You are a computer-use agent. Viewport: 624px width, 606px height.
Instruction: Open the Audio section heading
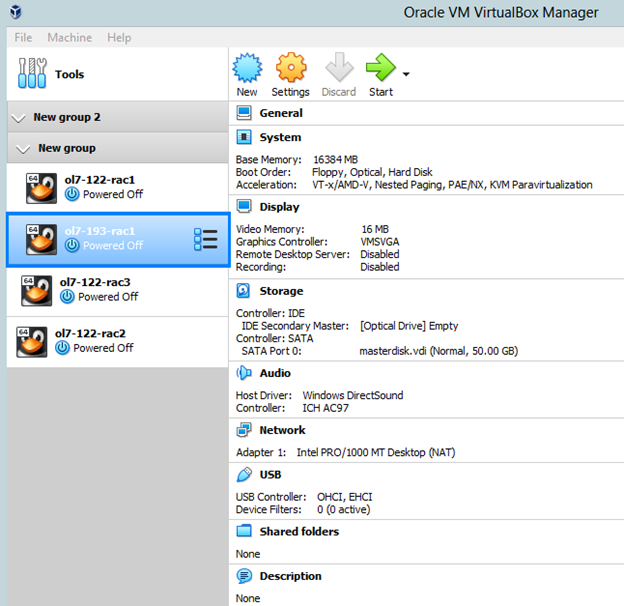pyautogui.click(x=275, y=373)
